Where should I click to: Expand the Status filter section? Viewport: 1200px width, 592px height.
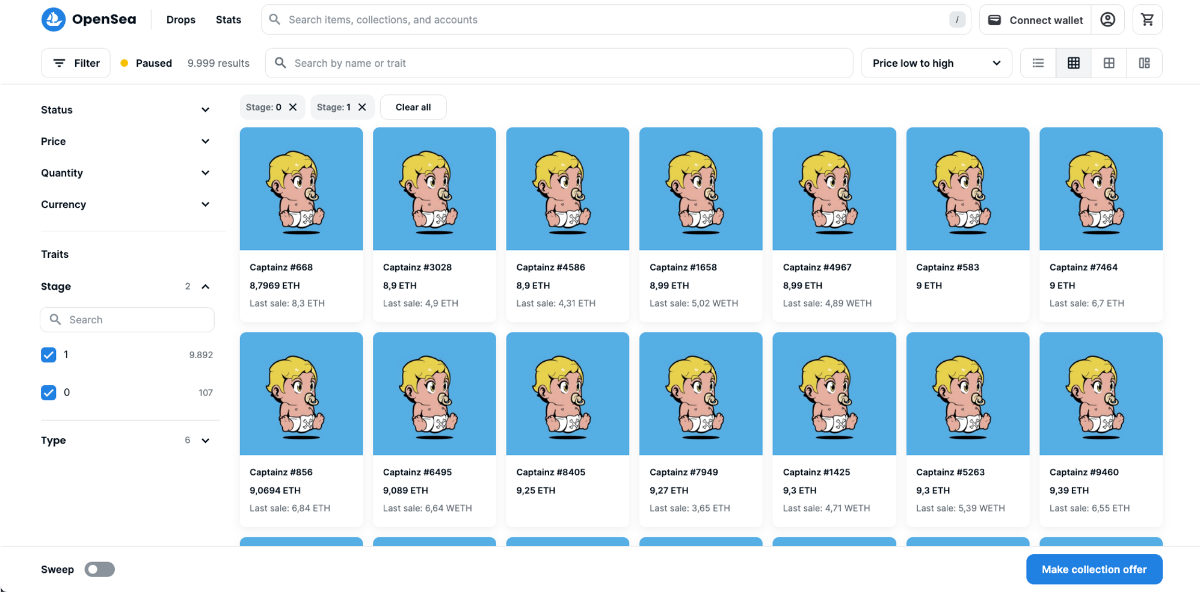127,110
